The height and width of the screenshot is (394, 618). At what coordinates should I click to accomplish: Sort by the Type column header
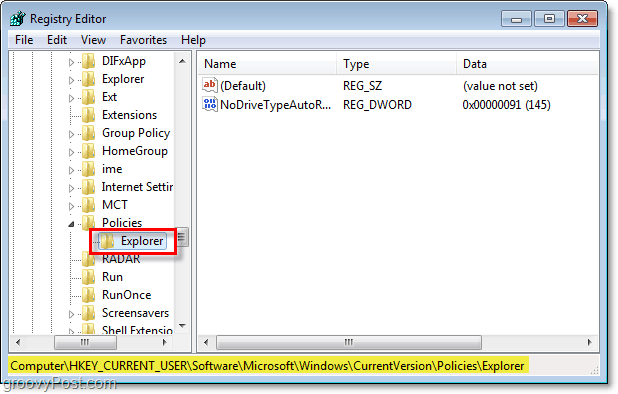point(396,63)
